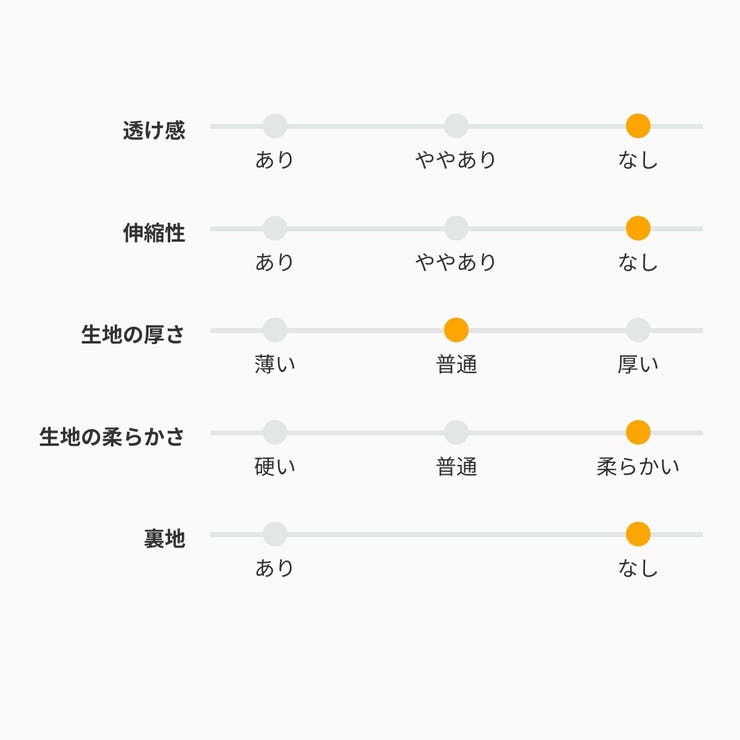Screen dimensions: 740x740
Task: Click orange 'なし' dot on 伸縮性 scale
Action: pyautogui.click(x=638, y=228)
